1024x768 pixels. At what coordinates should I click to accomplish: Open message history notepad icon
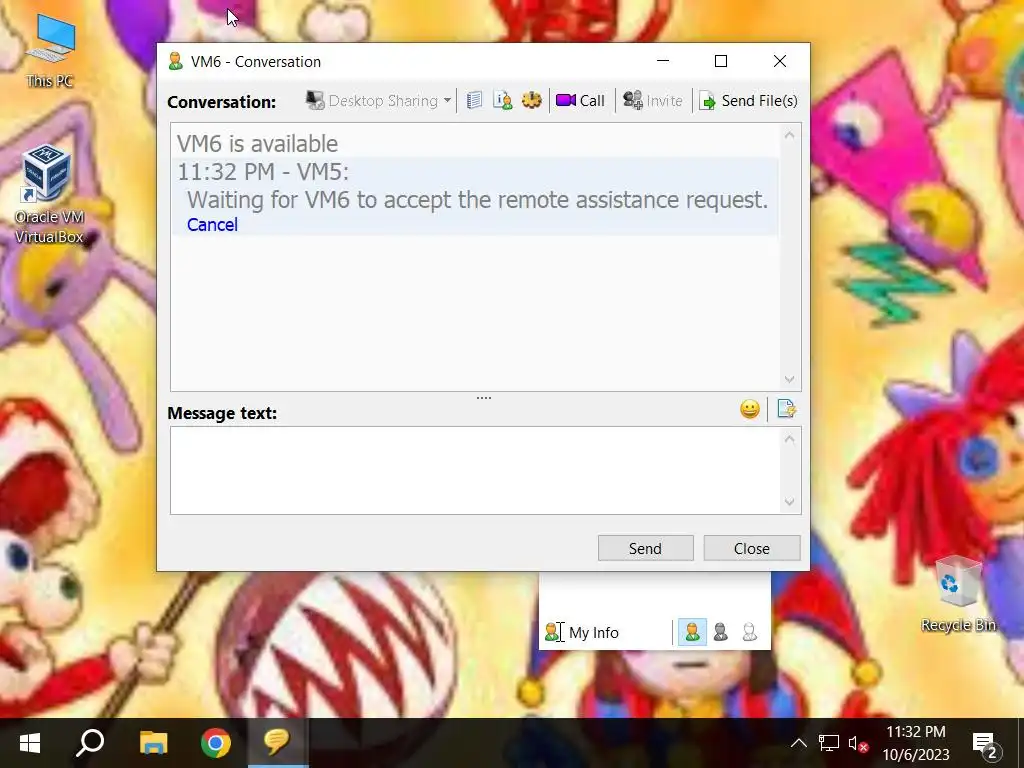coord(475,101)
